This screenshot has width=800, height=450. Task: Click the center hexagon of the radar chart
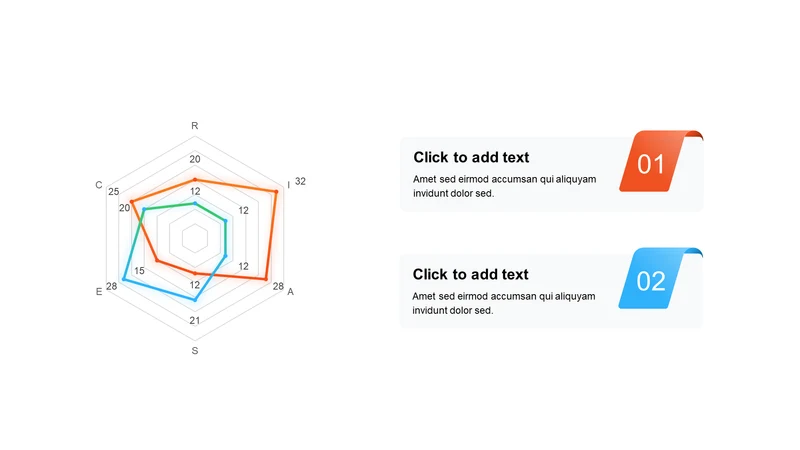[x=195, y=239]
